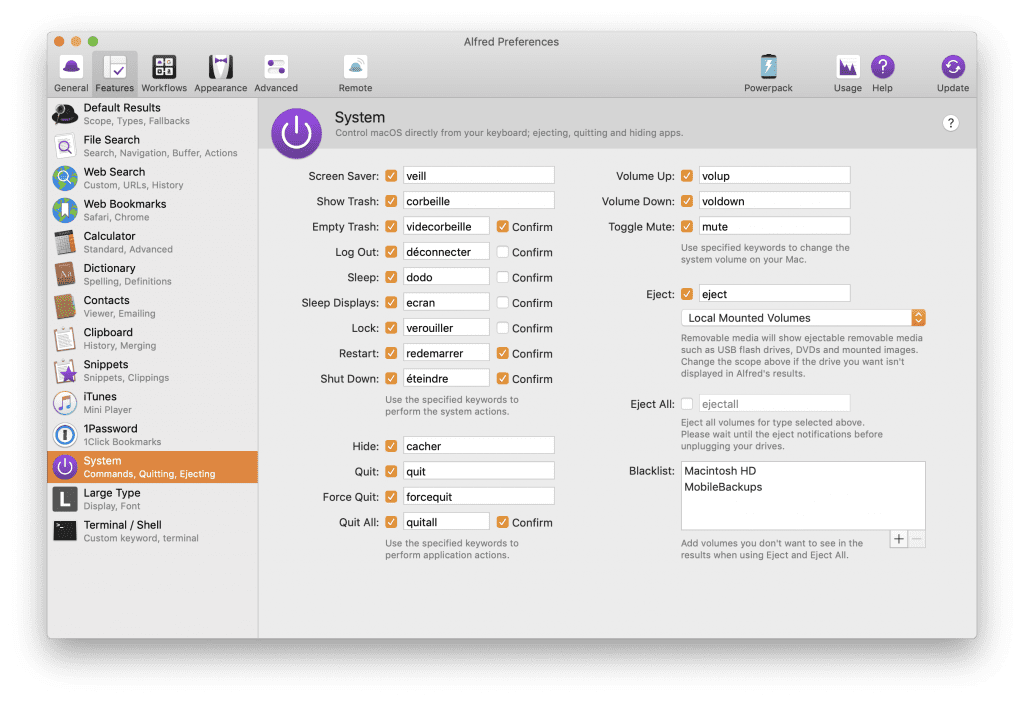Disable the Toggle Mute checkbox
This screenshot has height=701, width=1024.
tap(686, 226)
